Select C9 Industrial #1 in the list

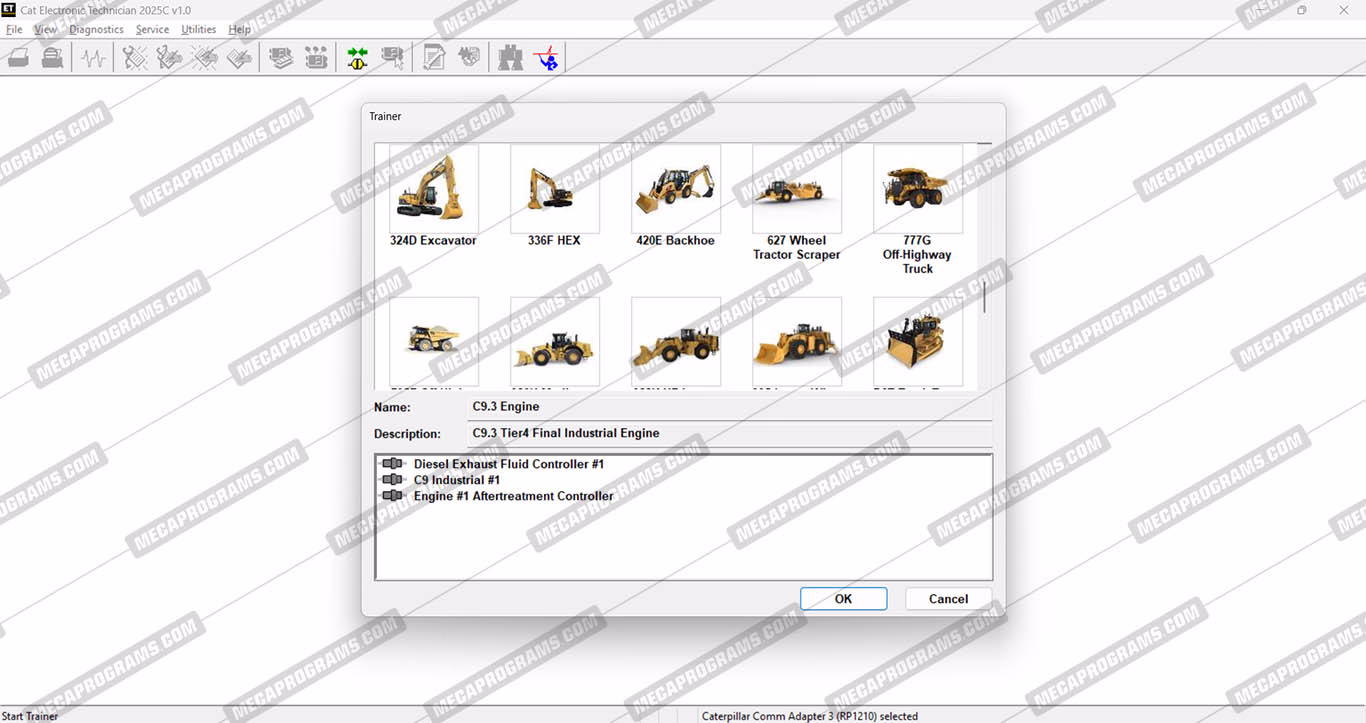pos(456,480)
